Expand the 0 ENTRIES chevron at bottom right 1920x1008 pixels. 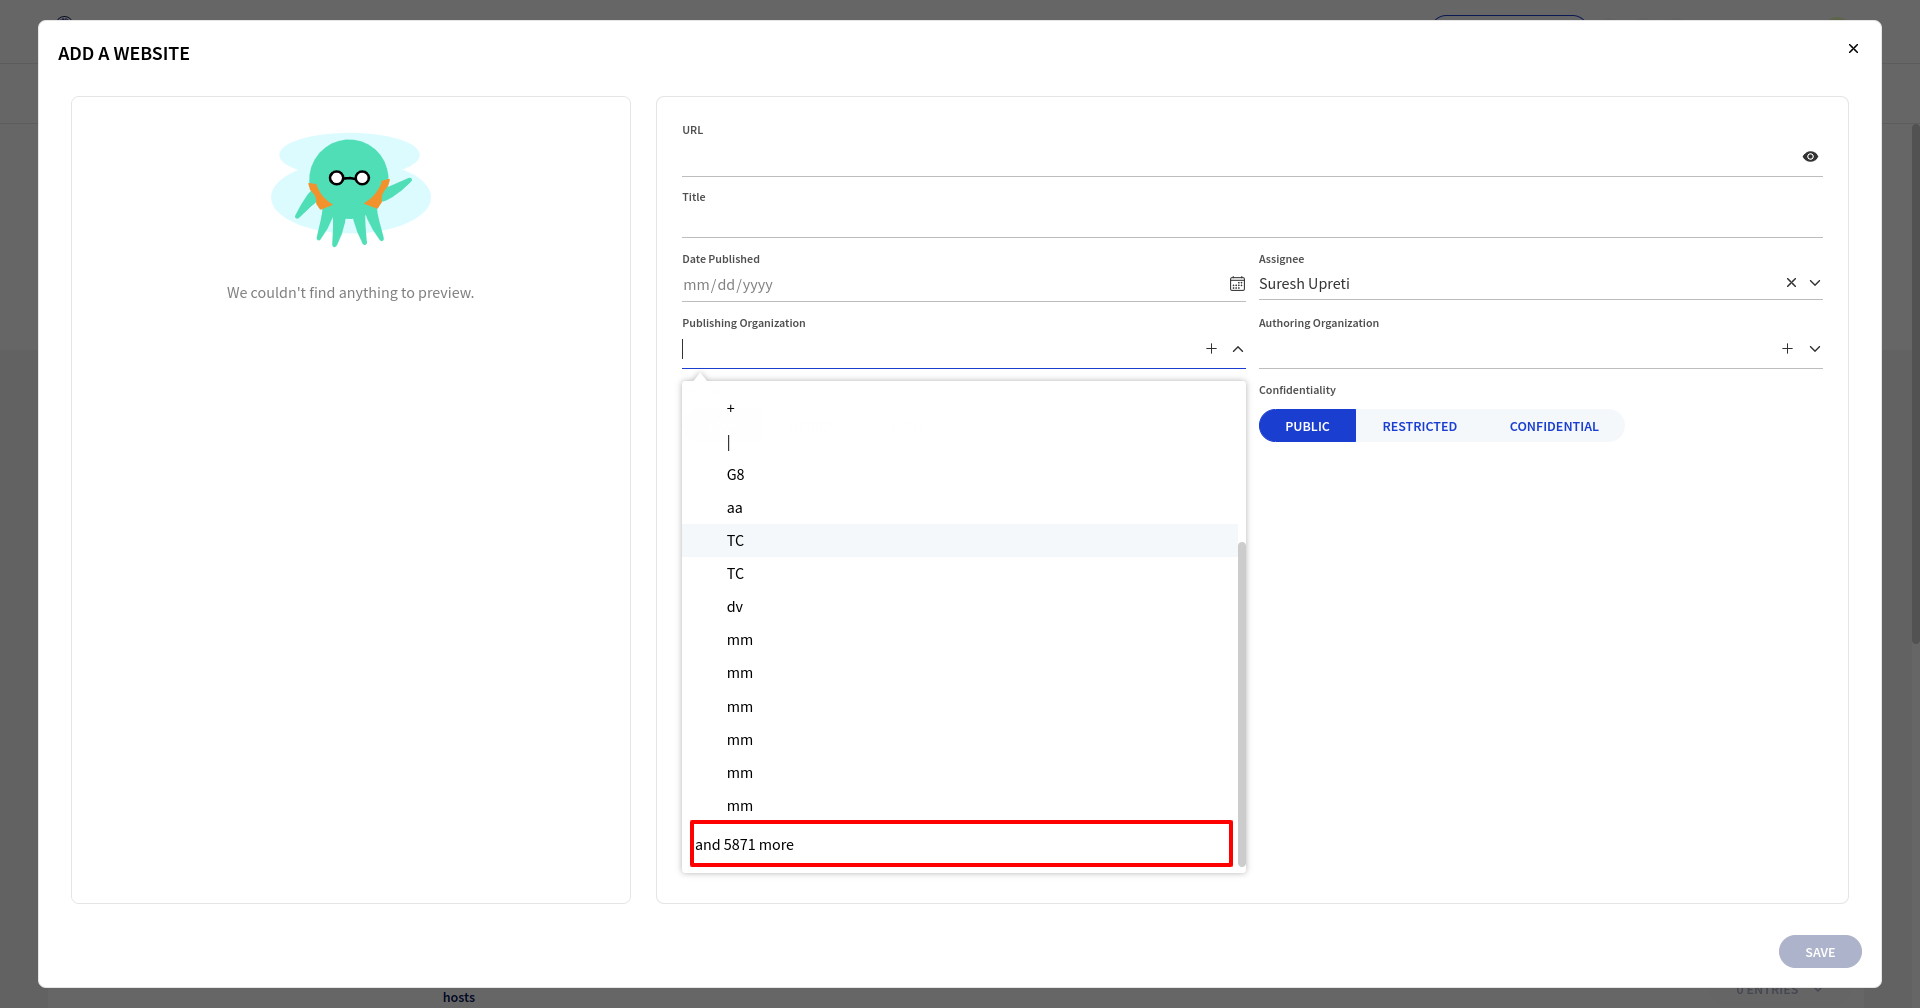tap(1816, 990)
